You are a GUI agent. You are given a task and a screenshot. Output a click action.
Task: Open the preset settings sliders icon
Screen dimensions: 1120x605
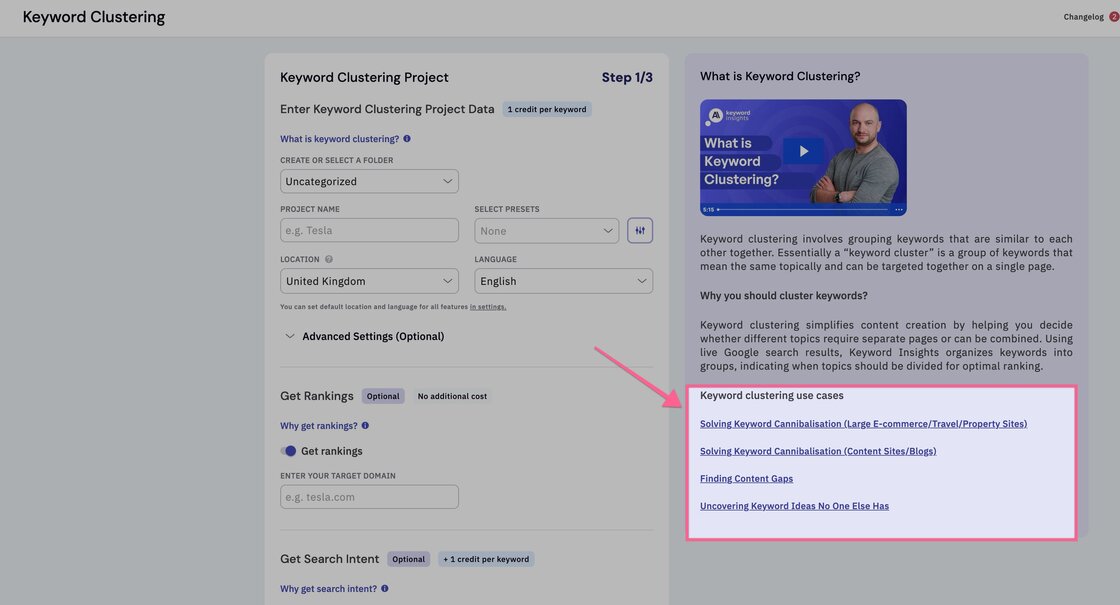click(639, 231)
